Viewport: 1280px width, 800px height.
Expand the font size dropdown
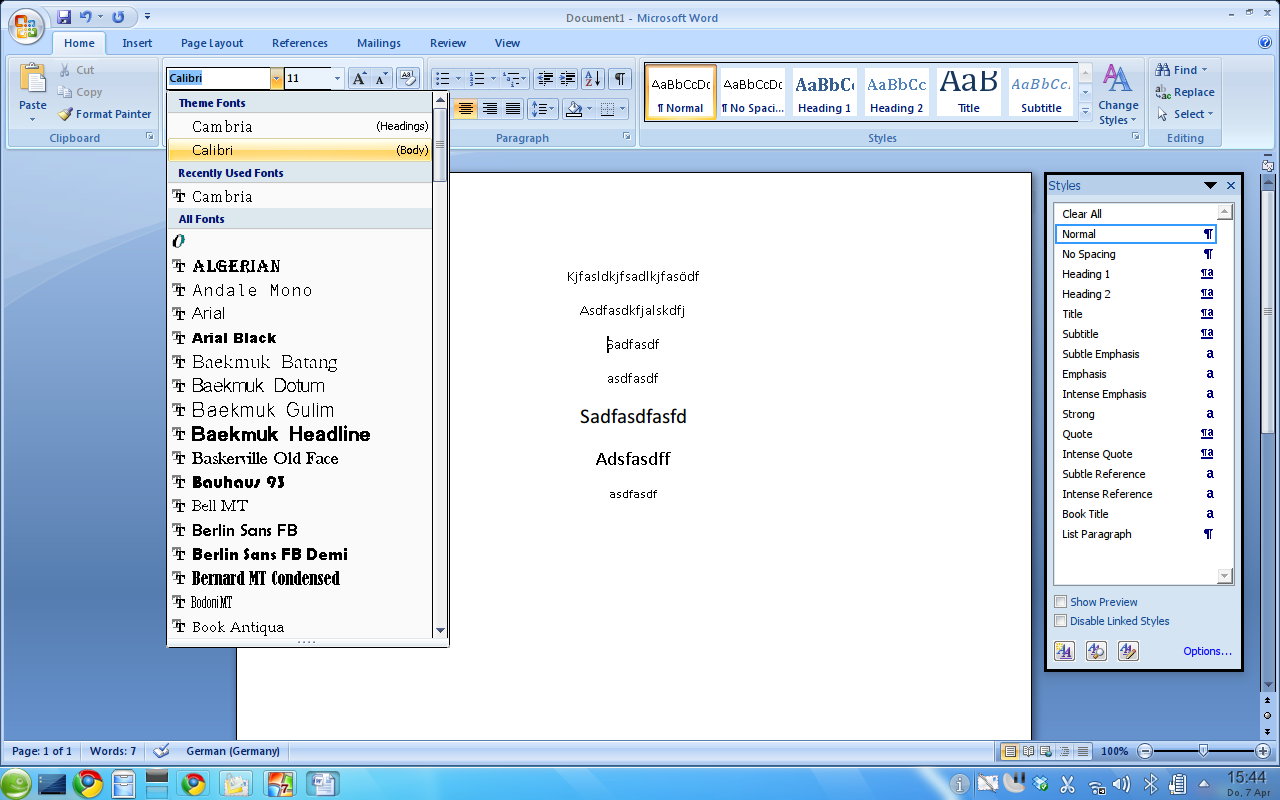point(337,79)
